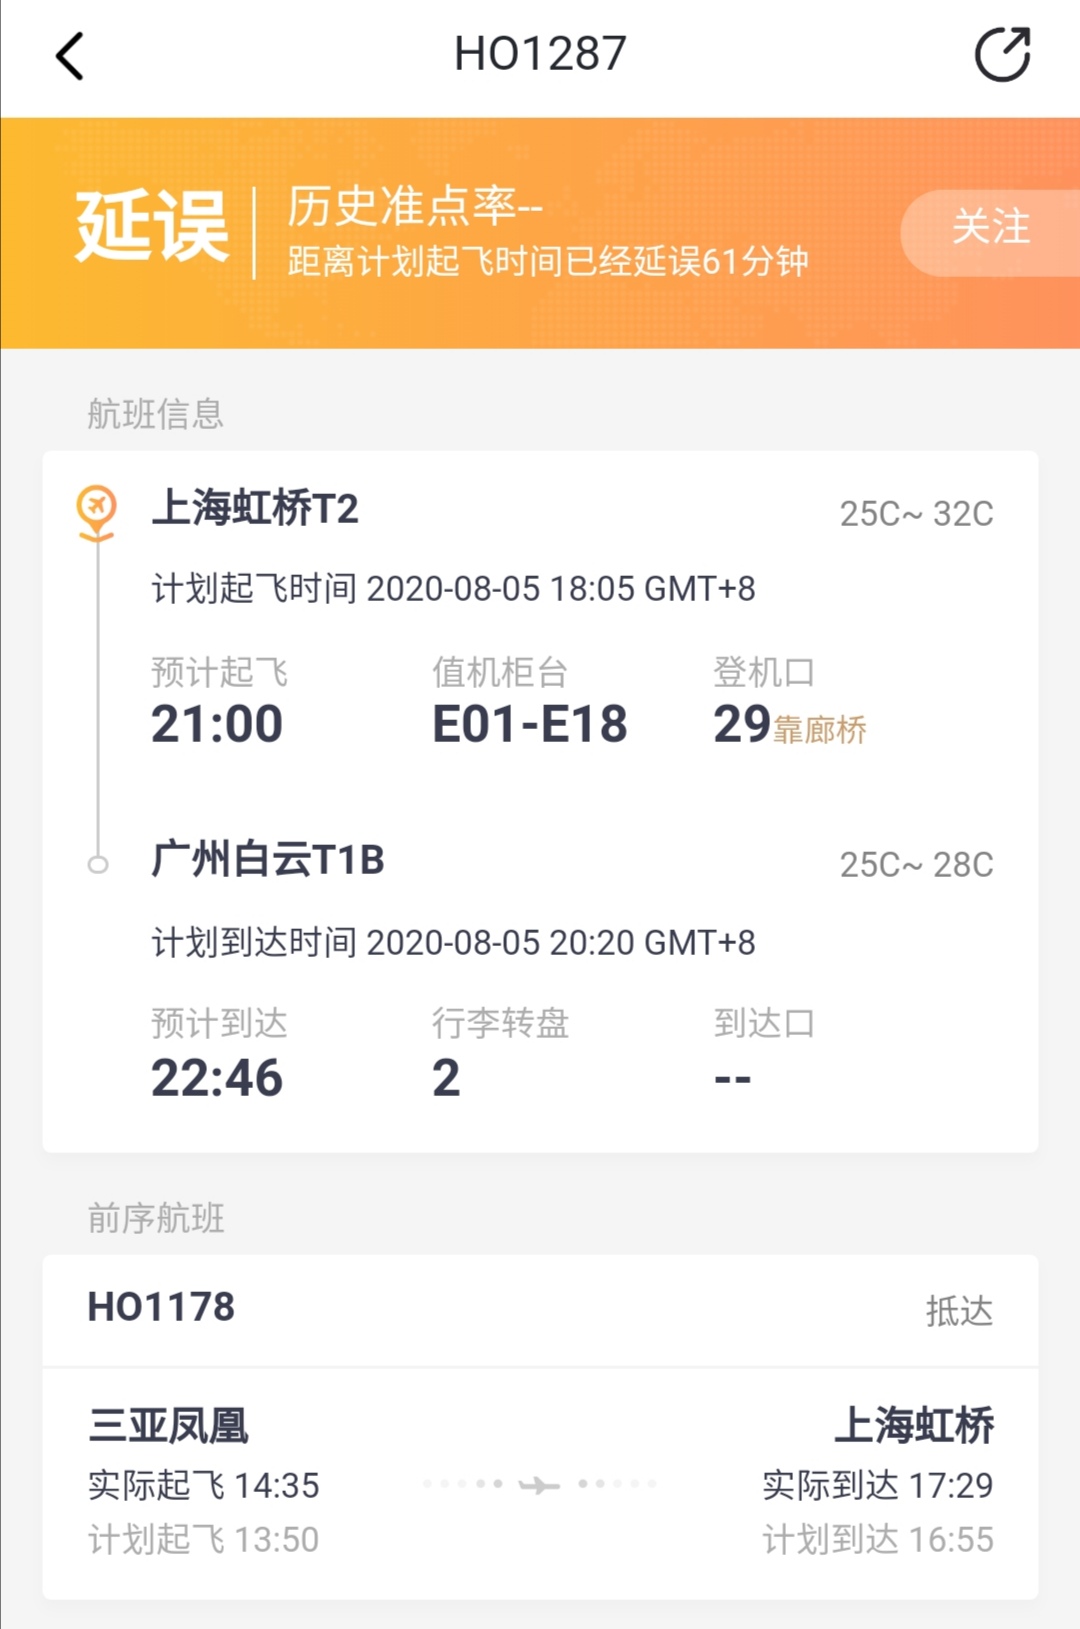Tap the 25C~32C Shanghai weather
This screenshot has height=1629, width=1080.
[916, 514]
